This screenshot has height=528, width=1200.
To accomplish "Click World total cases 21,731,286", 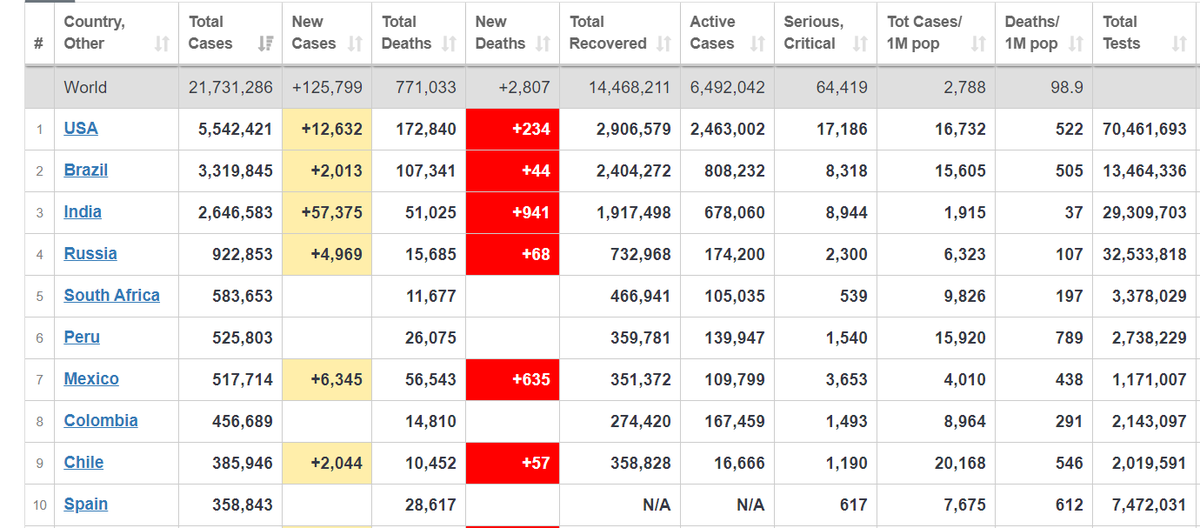I will 230,87.
